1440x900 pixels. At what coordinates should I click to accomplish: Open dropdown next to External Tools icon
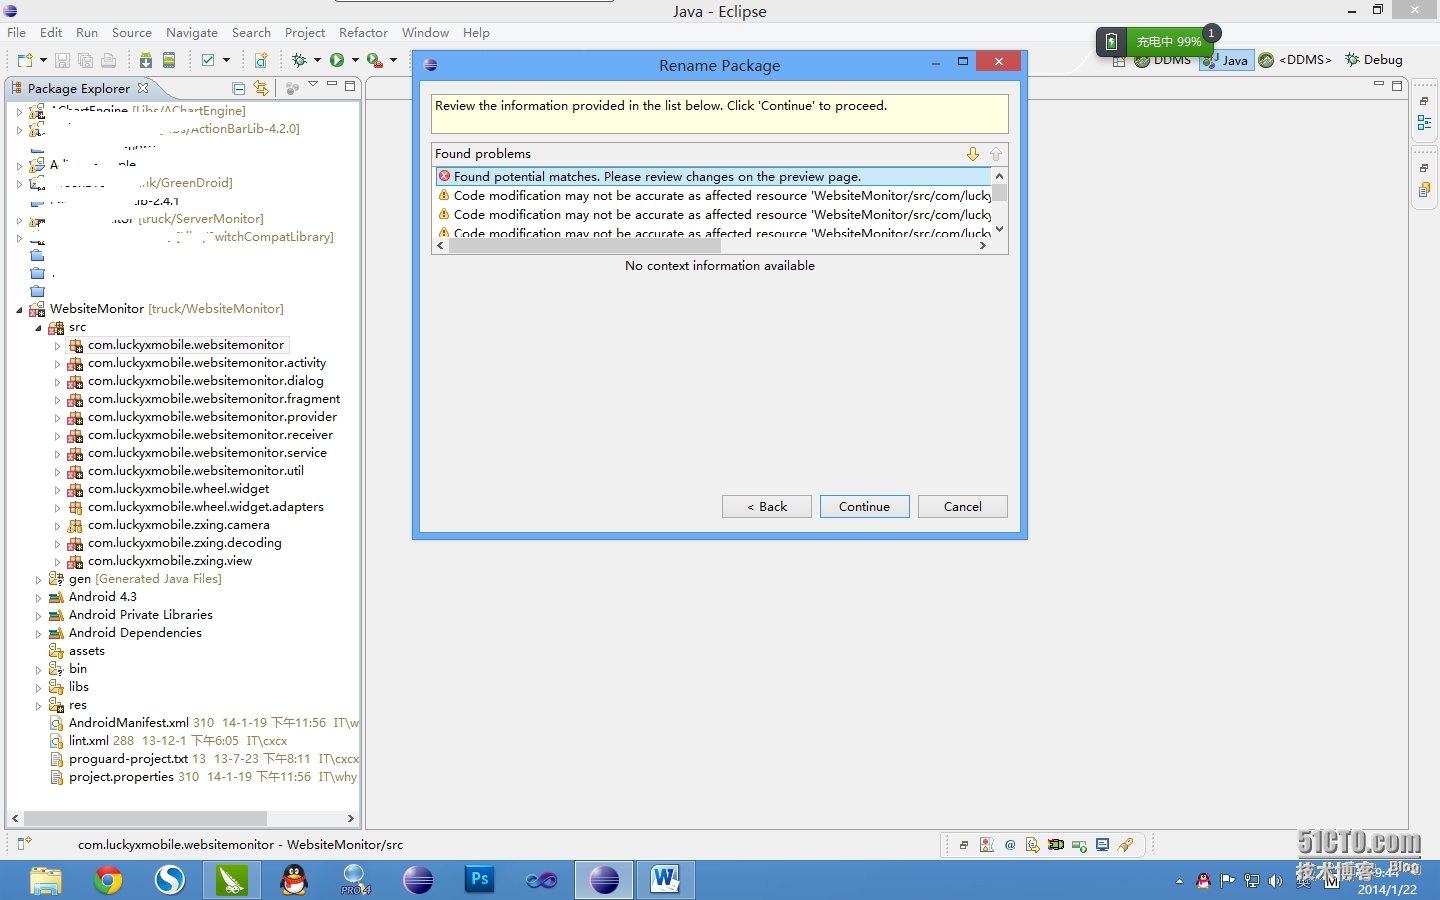[393, 60]
